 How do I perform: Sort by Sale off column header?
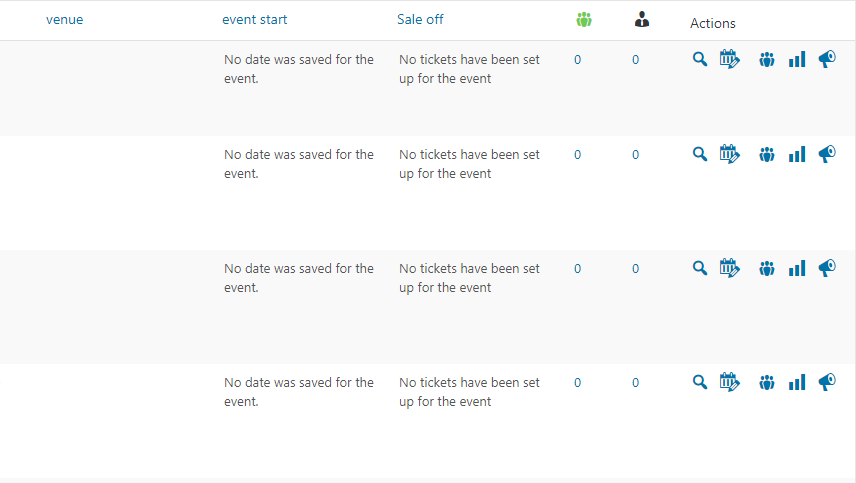pyautogui.click(x=420, y=19)
